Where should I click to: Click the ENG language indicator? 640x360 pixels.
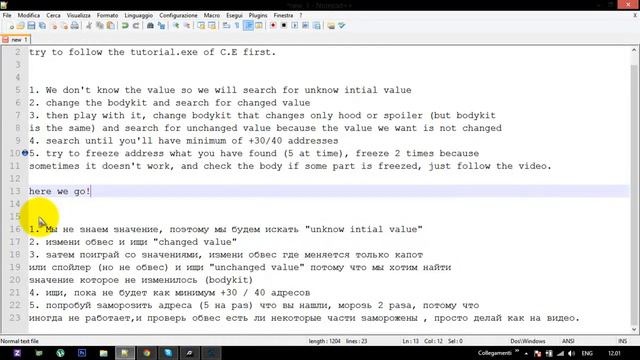click(x=587, y=353)
